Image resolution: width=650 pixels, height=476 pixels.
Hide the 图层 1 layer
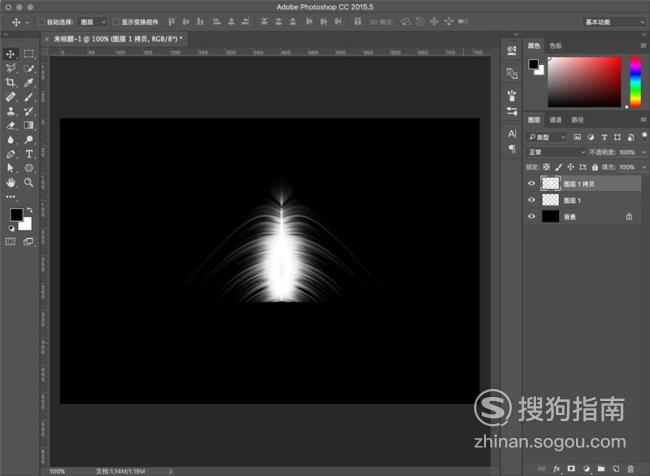531,200
